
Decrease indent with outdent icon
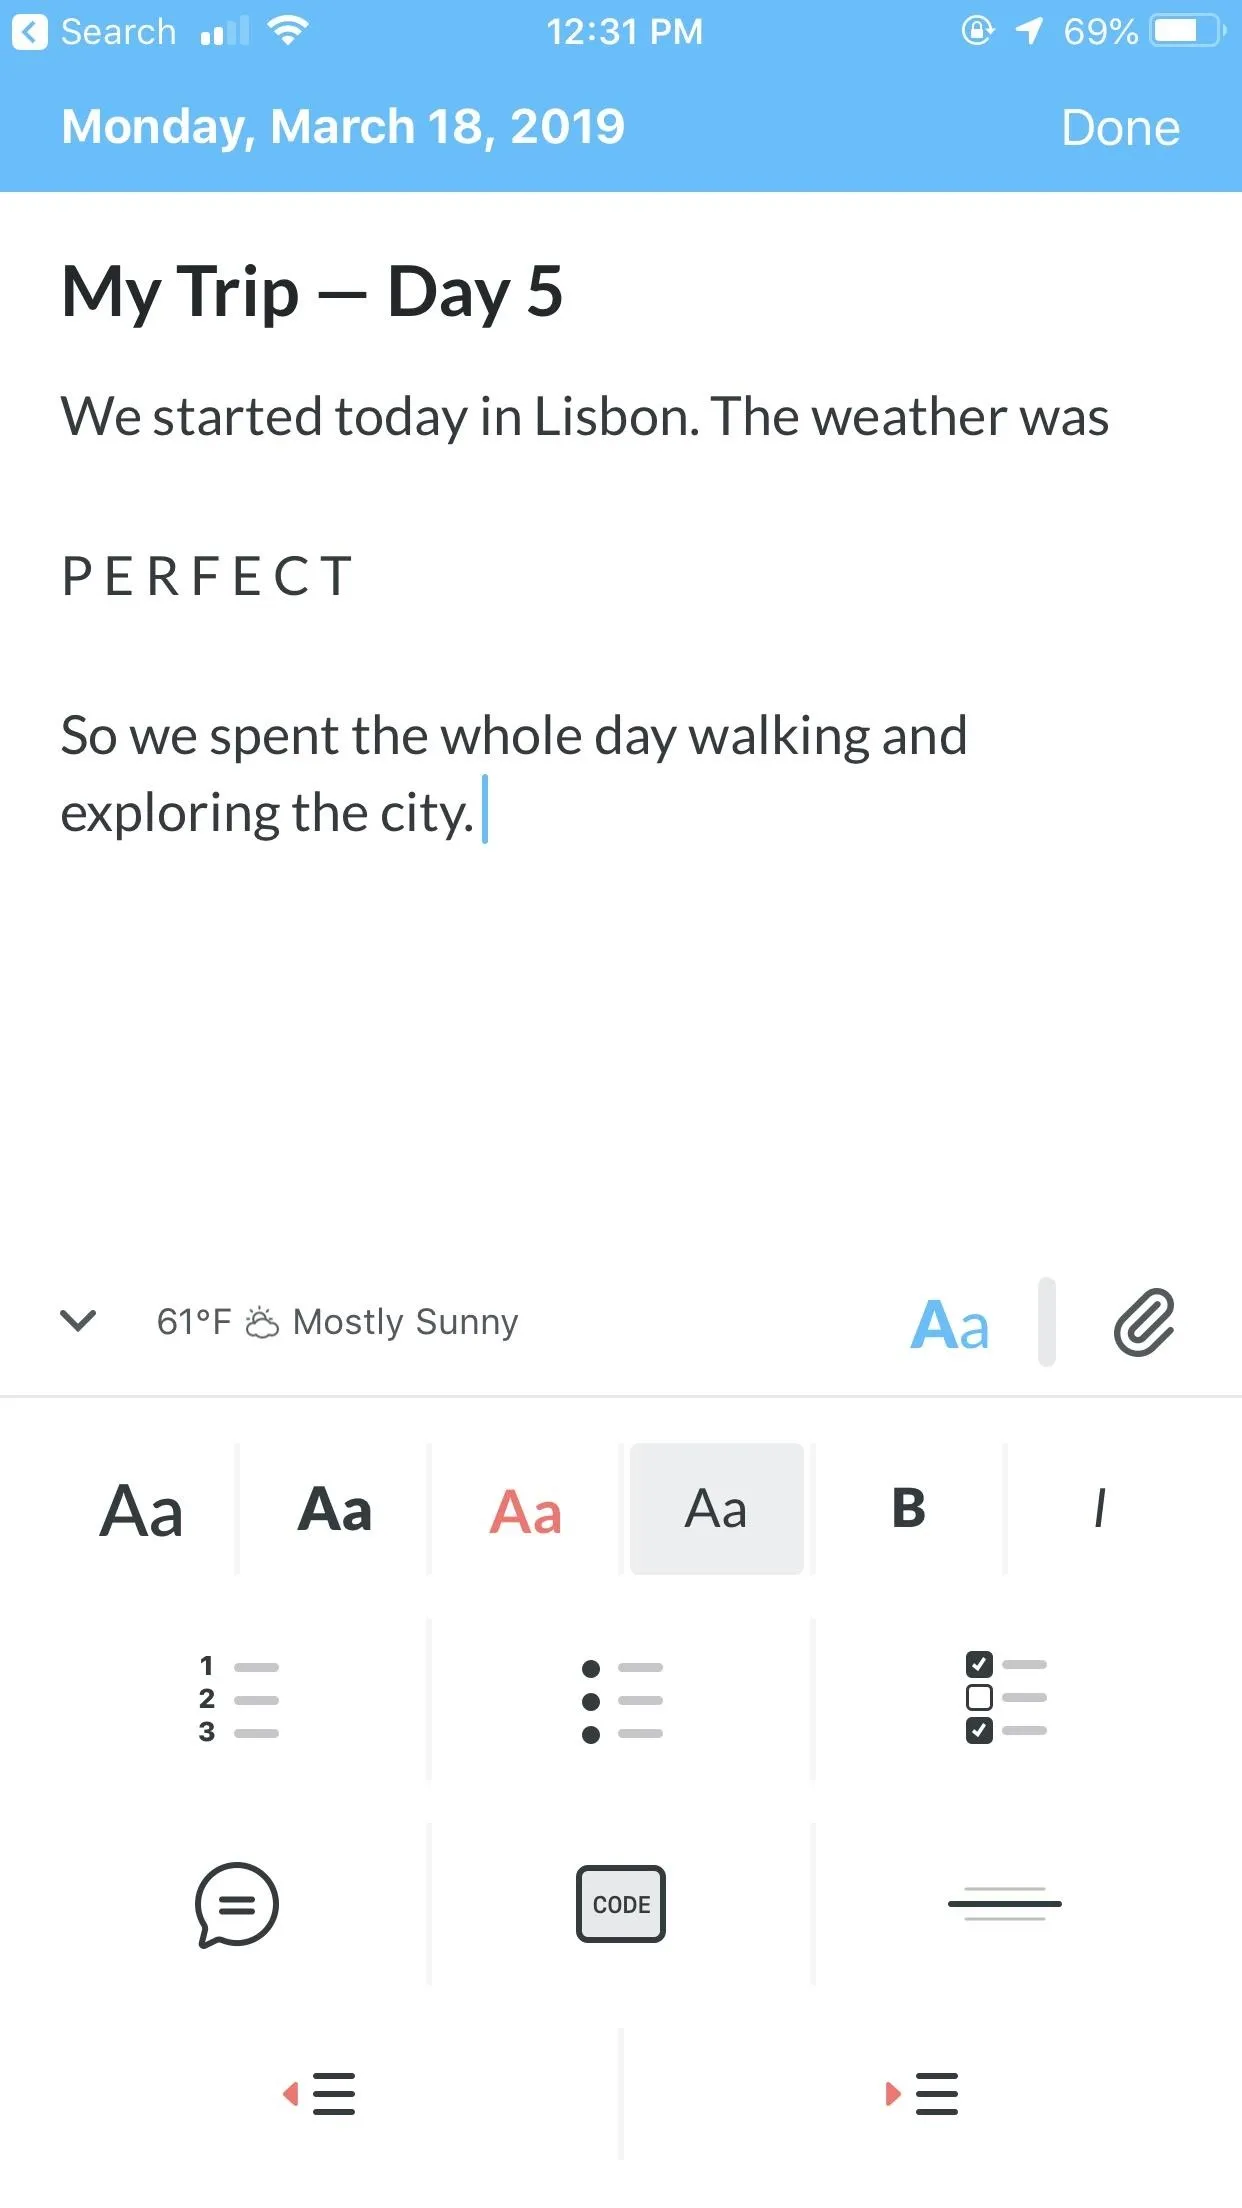click(x=319, y=2094)
